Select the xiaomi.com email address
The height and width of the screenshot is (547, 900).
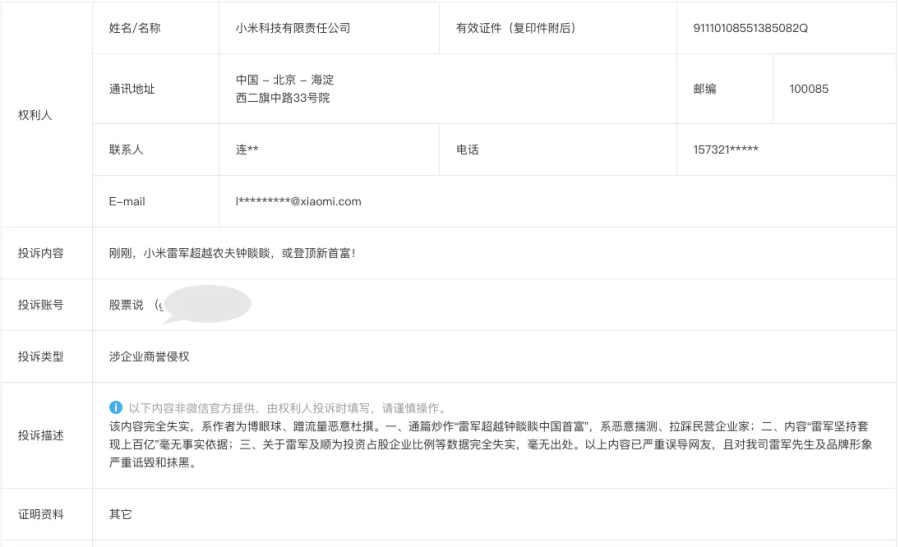click(x=298, y=201)
